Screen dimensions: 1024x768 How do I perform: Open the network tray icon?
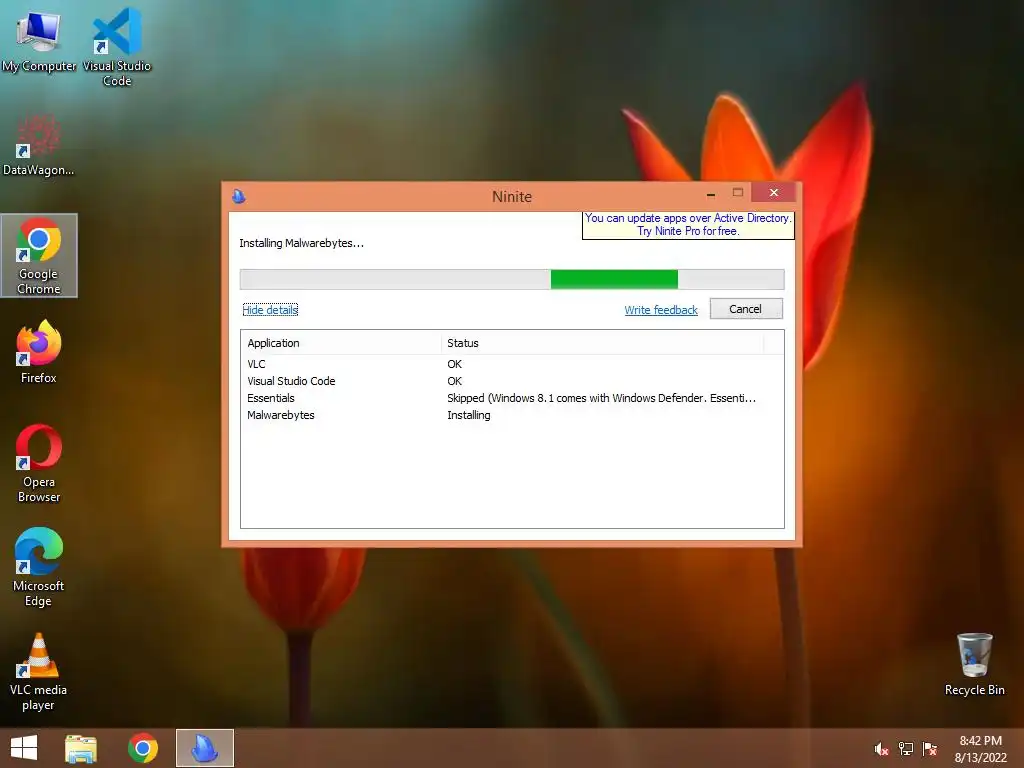(x=906, y=749)
